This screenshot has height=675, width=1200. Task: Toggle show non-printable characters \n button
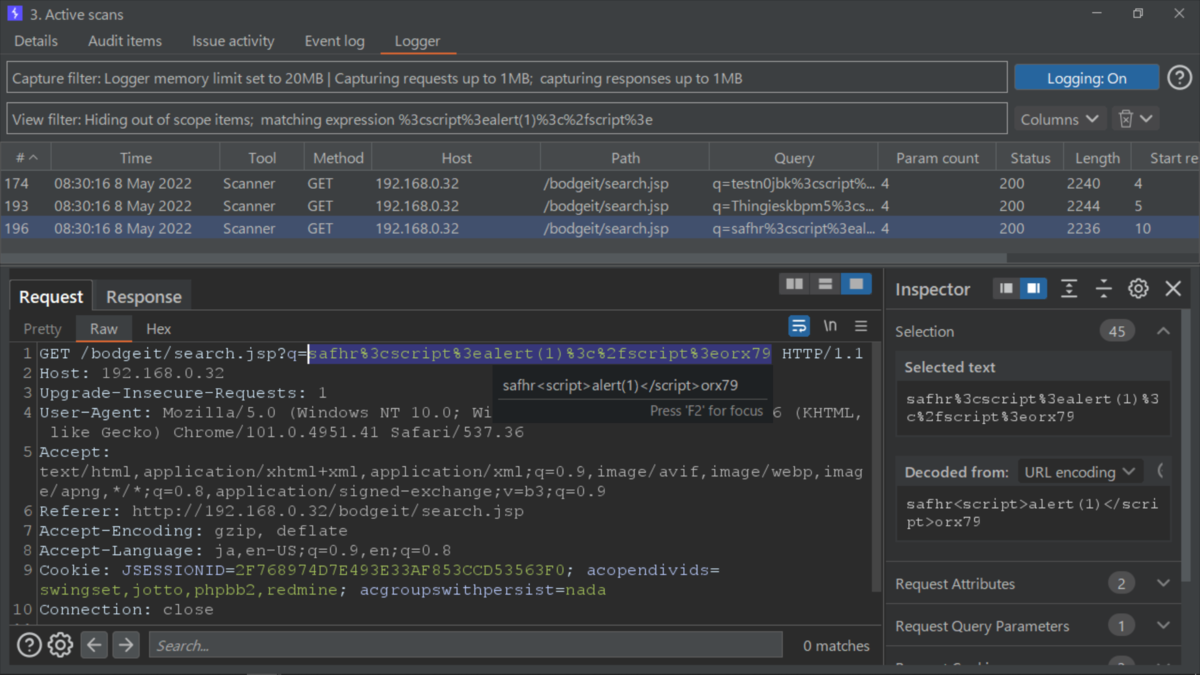pyautogui.click(x=830, y=326)
